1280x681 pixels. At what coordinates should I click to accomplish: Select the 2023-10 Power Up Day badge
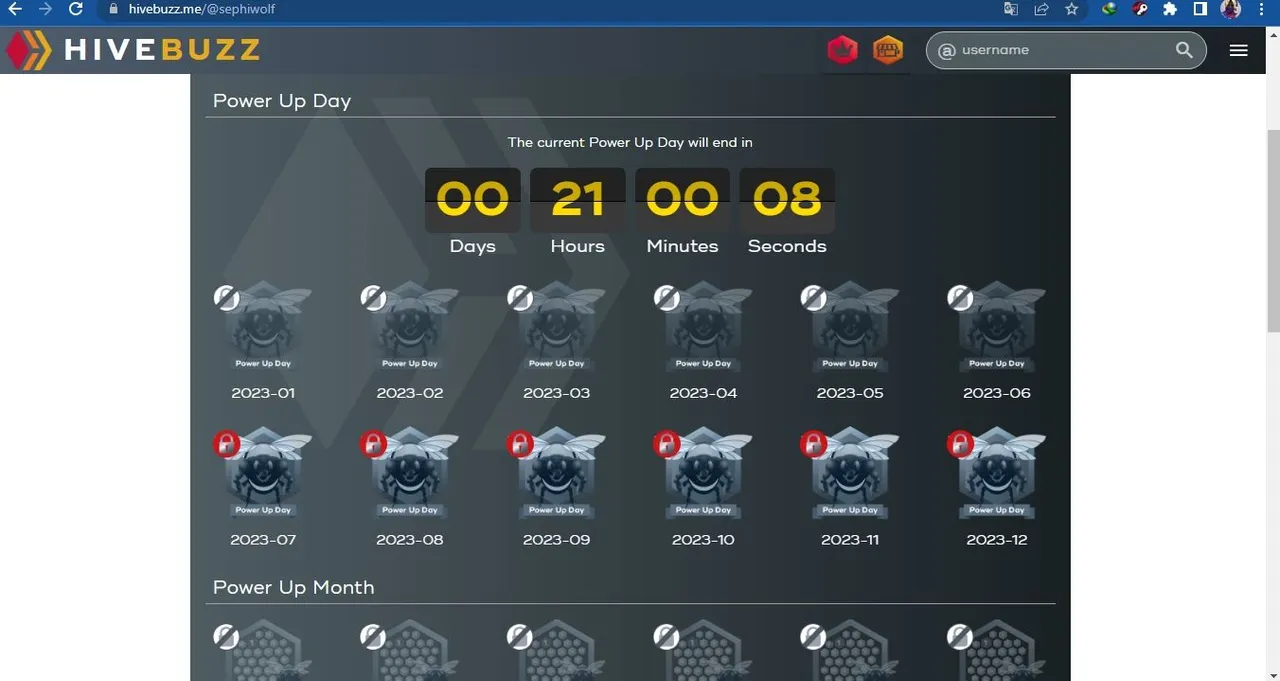(703, 474)
